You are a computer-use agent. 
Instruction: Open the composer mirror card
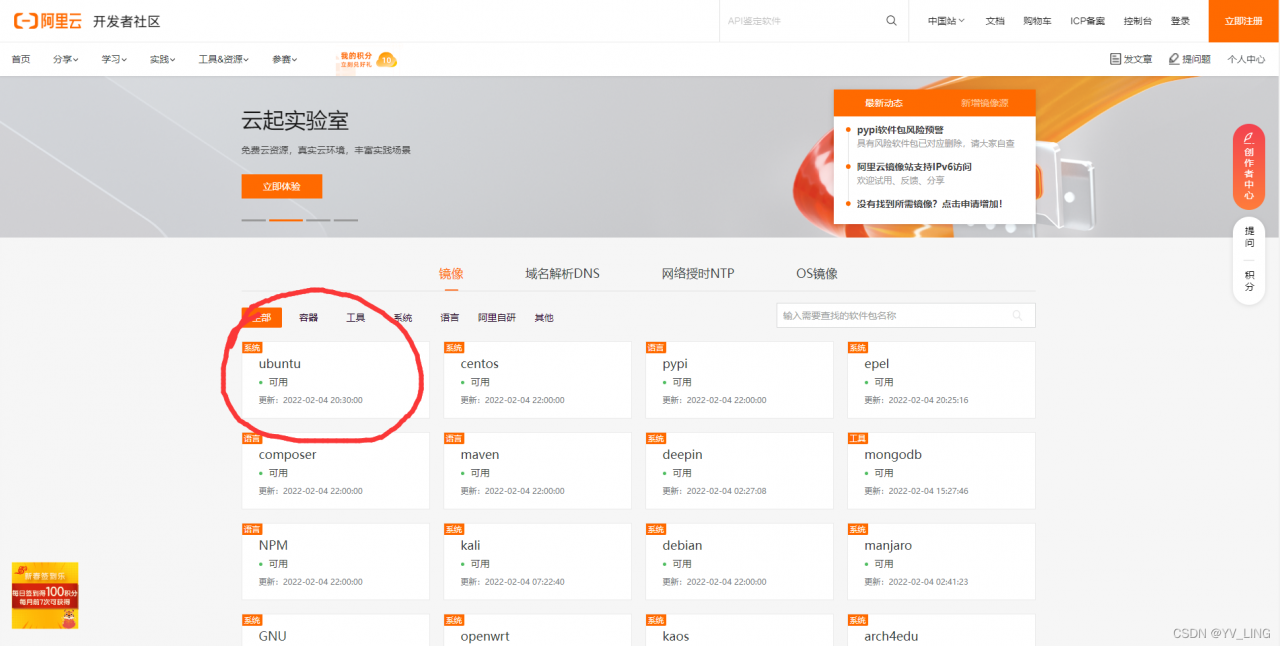click(336, 471)
